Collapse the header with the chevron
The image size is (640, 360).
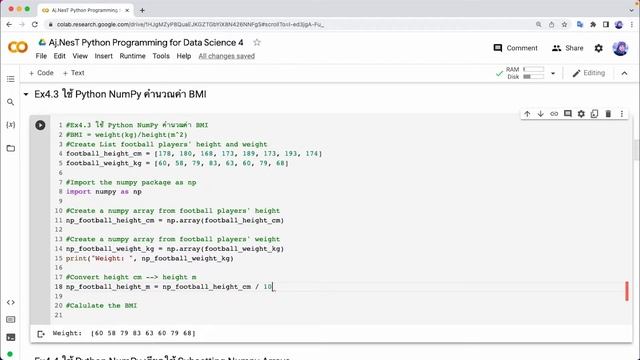click(x=624, y=73)
